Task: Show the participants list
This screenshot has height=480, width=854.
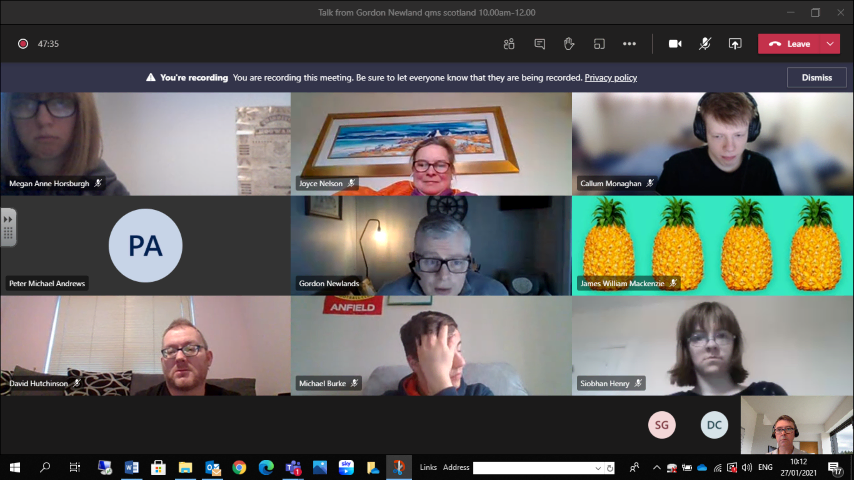Action: (x=509, y=44)
